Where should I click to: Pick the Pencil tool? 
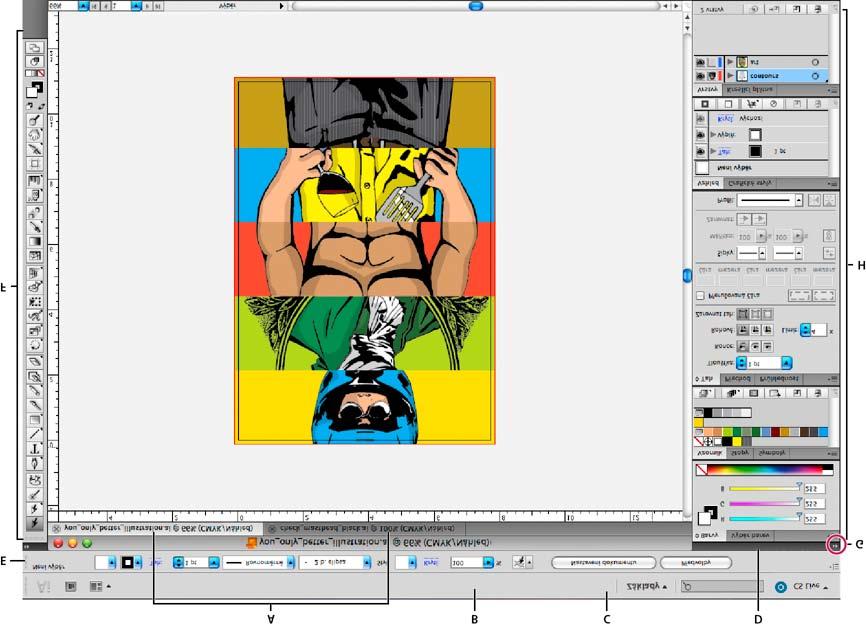tap(35, 390)
